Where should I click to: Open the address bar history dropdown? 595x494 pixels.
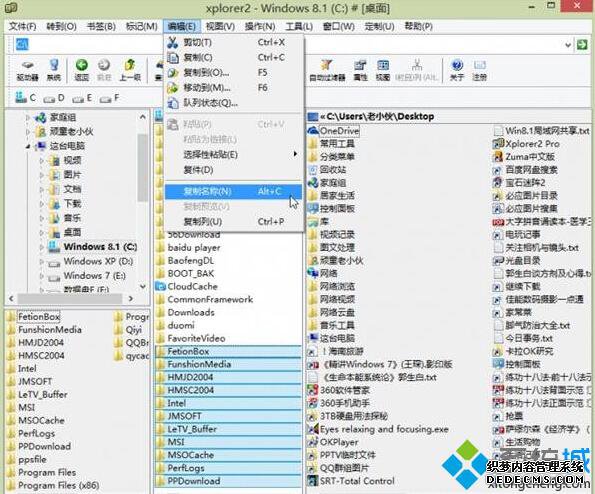[x=568, y=45]
